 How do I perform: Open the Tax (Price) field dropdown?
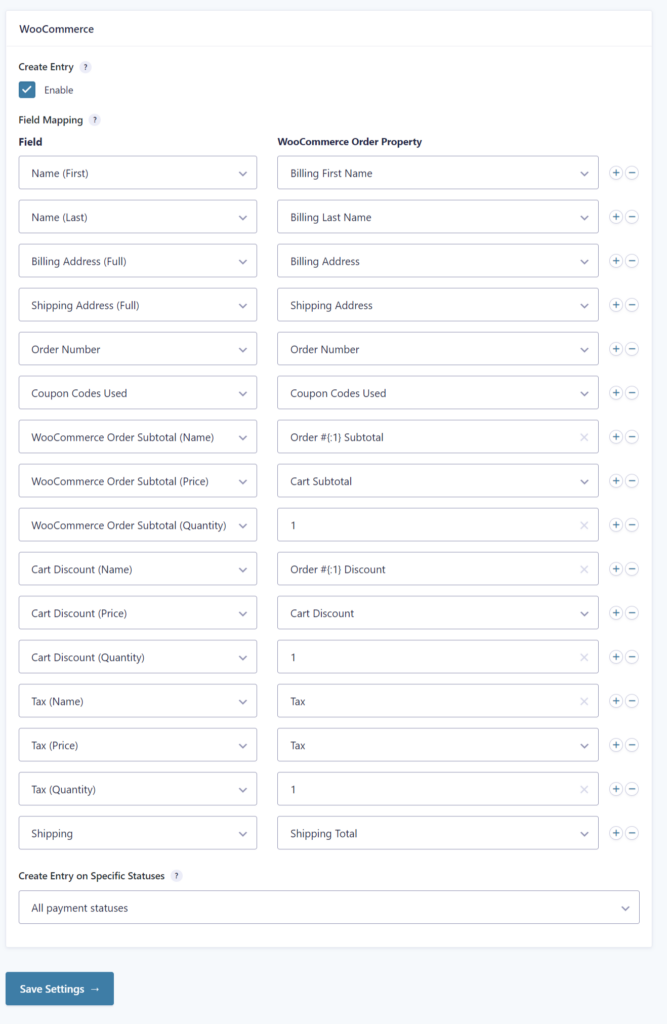[137, 745]
